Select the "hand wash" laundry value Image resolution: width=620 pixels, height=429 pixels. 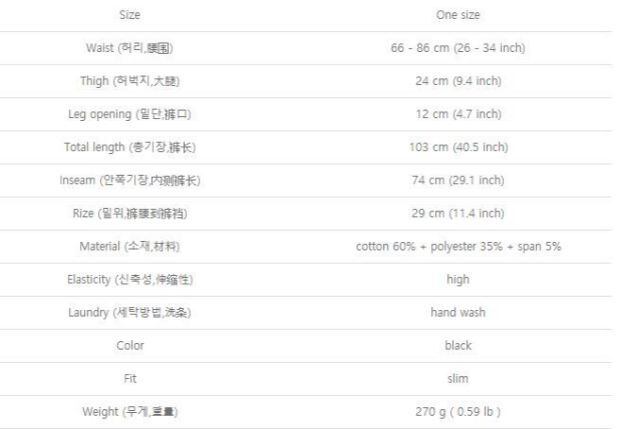(x=458, y=312)
